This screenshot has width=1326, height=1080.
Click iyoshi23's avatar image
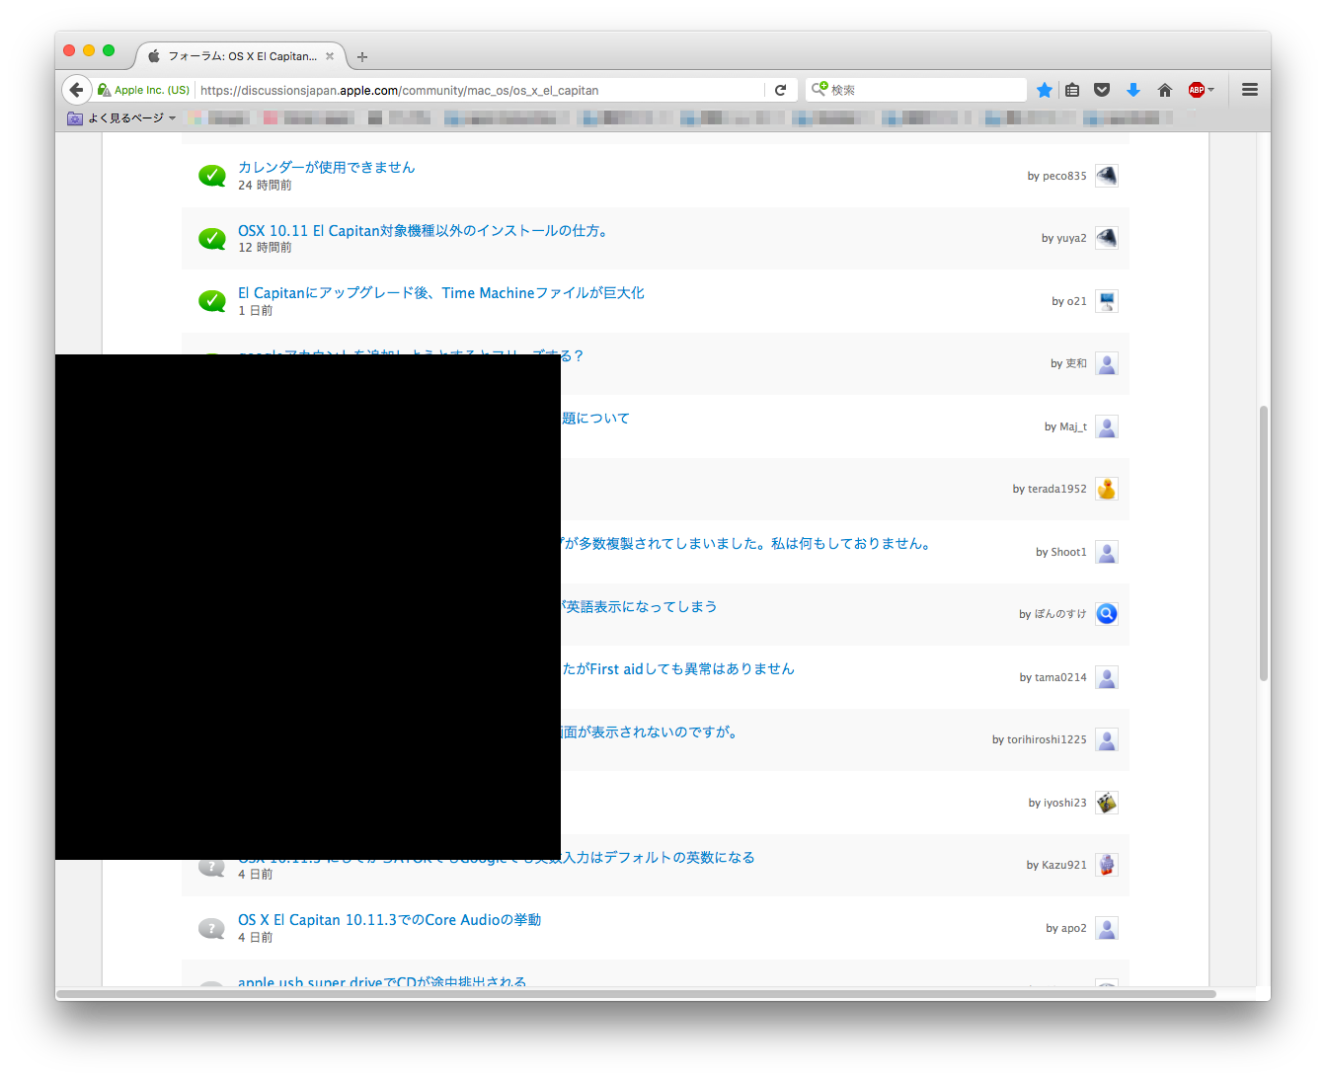coord(1106,803)
